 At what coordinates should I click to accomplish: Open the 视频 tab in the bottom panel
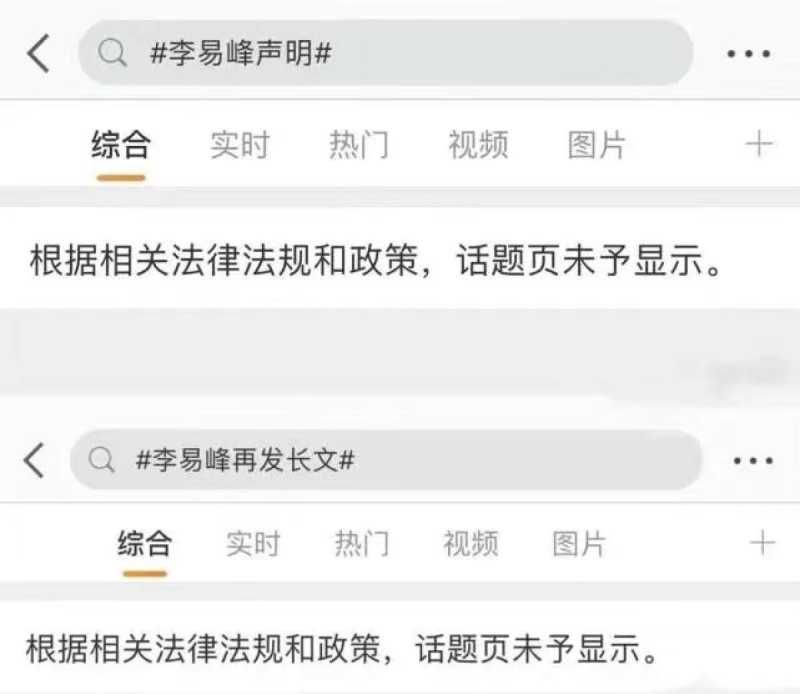(470, 543)
